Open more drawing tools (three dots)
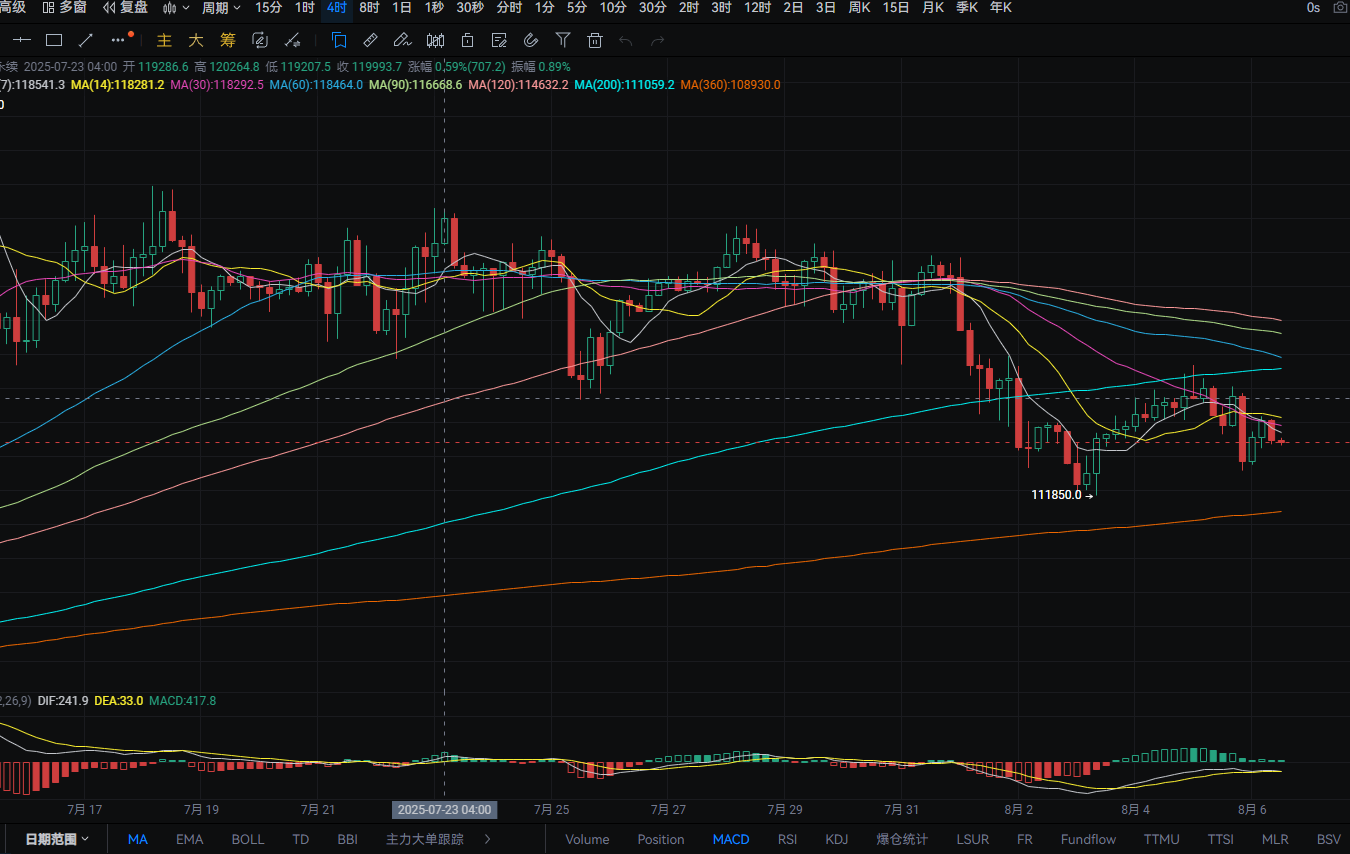 pyautogui.click(x=120, y=40)
